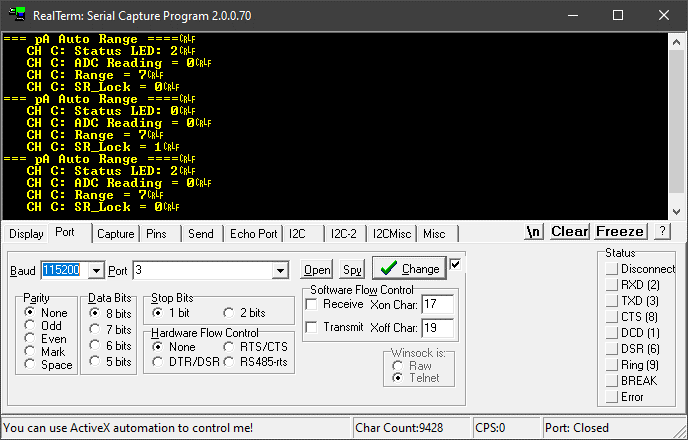Select 8 bits data bits
Viewport: 688px width, 440px height.
[94, 313]
